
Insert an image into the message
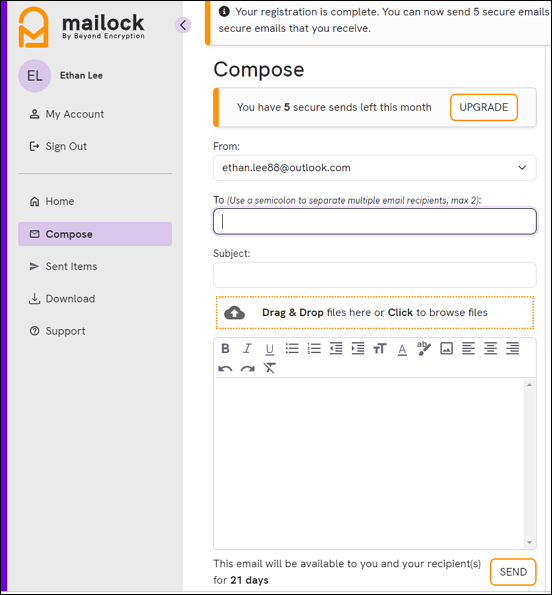pos(446,348)
